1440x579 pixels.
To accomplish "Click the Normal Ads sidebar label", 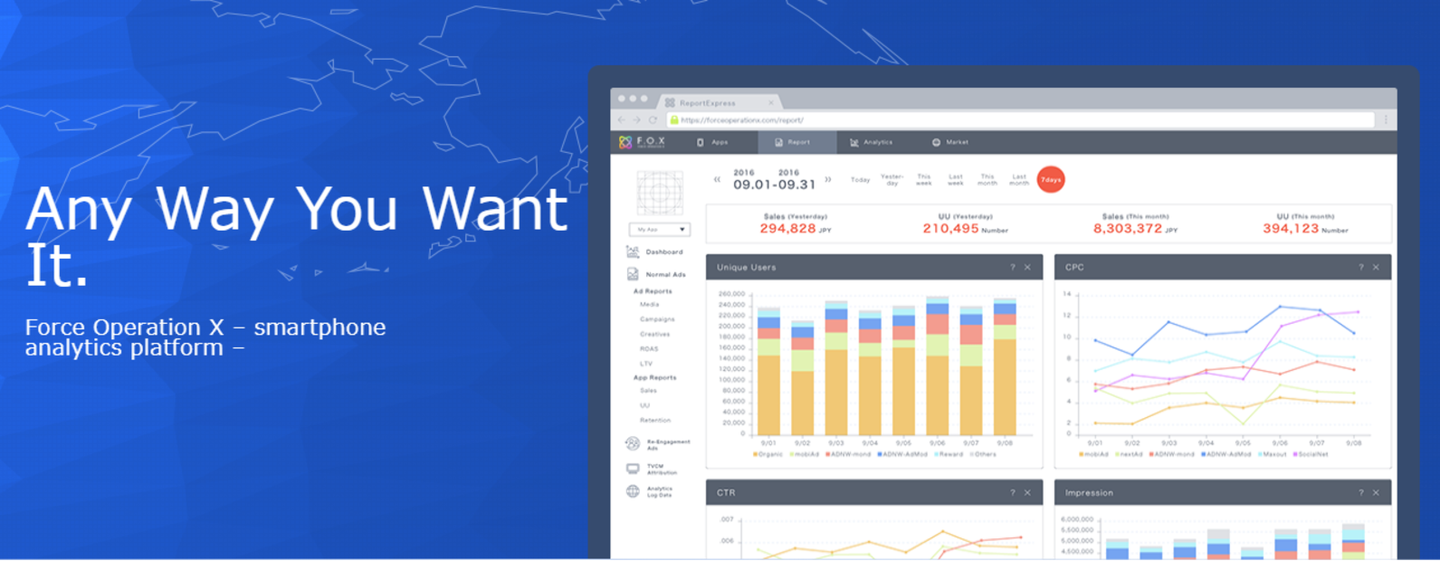I will 665,274.
